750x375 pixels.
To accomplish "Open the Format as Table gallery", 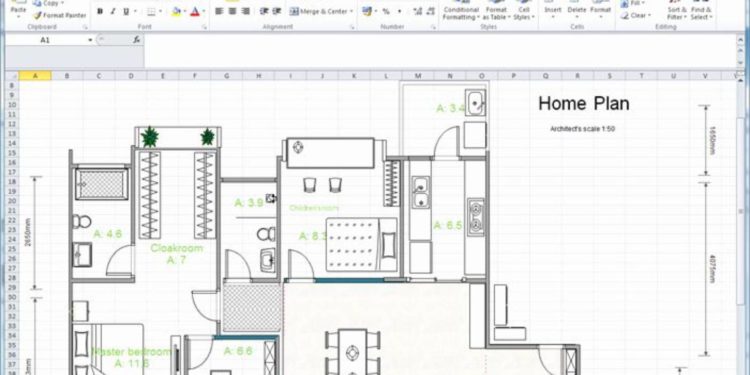I will (x=496, y=12).
